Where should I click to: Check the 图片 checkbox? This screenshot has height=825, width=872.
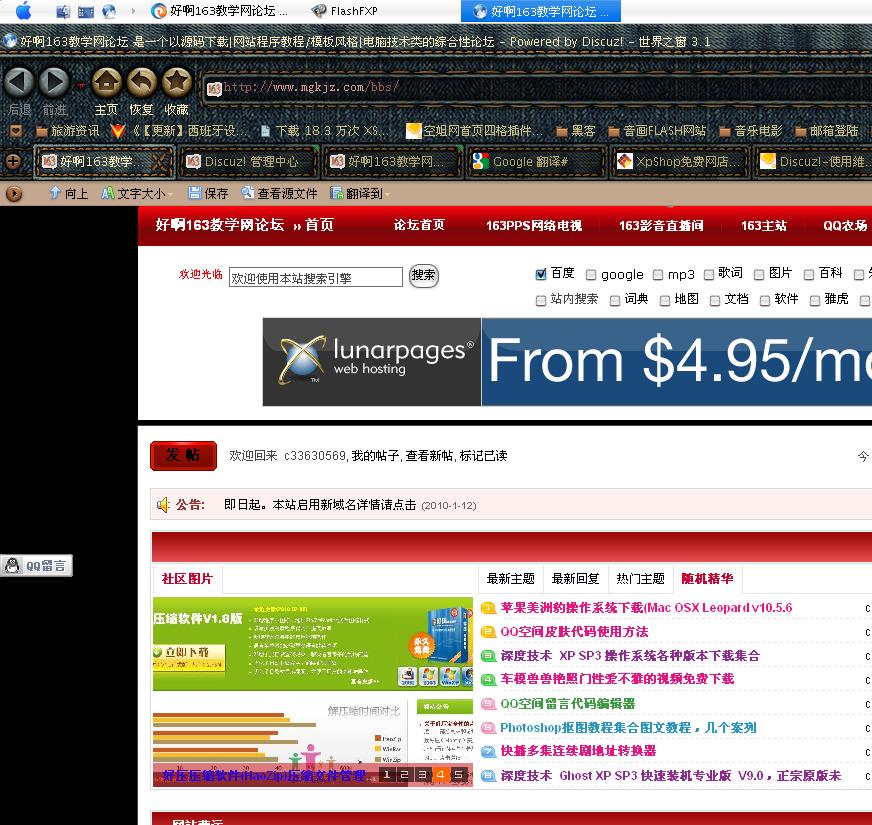[759, 275]
